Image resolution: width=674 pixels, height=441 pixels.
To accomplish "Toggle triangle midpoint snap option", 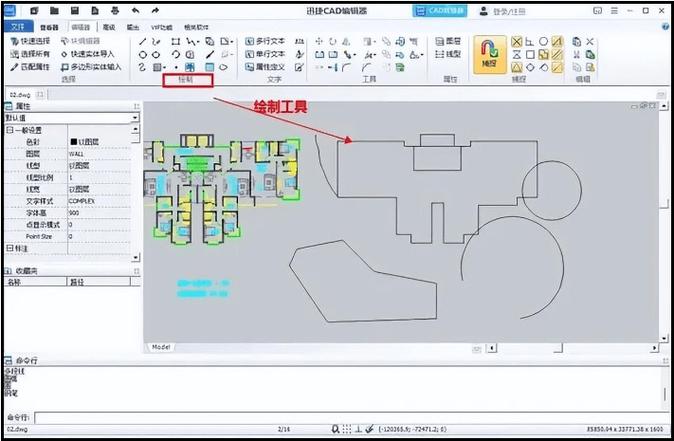I will coord(517,67).
